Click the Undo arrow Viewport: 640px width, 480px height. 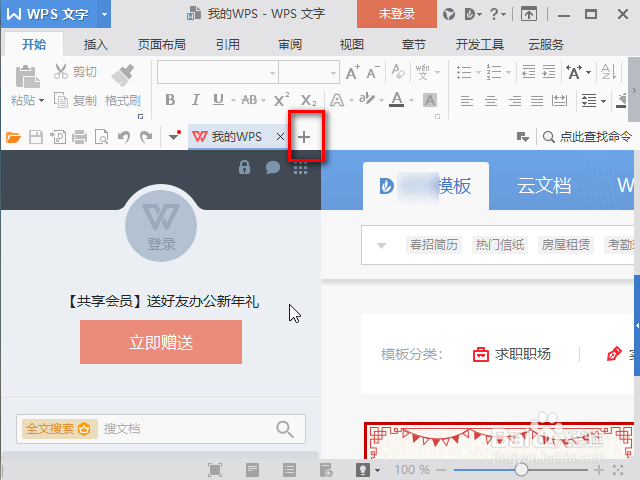pos(124,137)
